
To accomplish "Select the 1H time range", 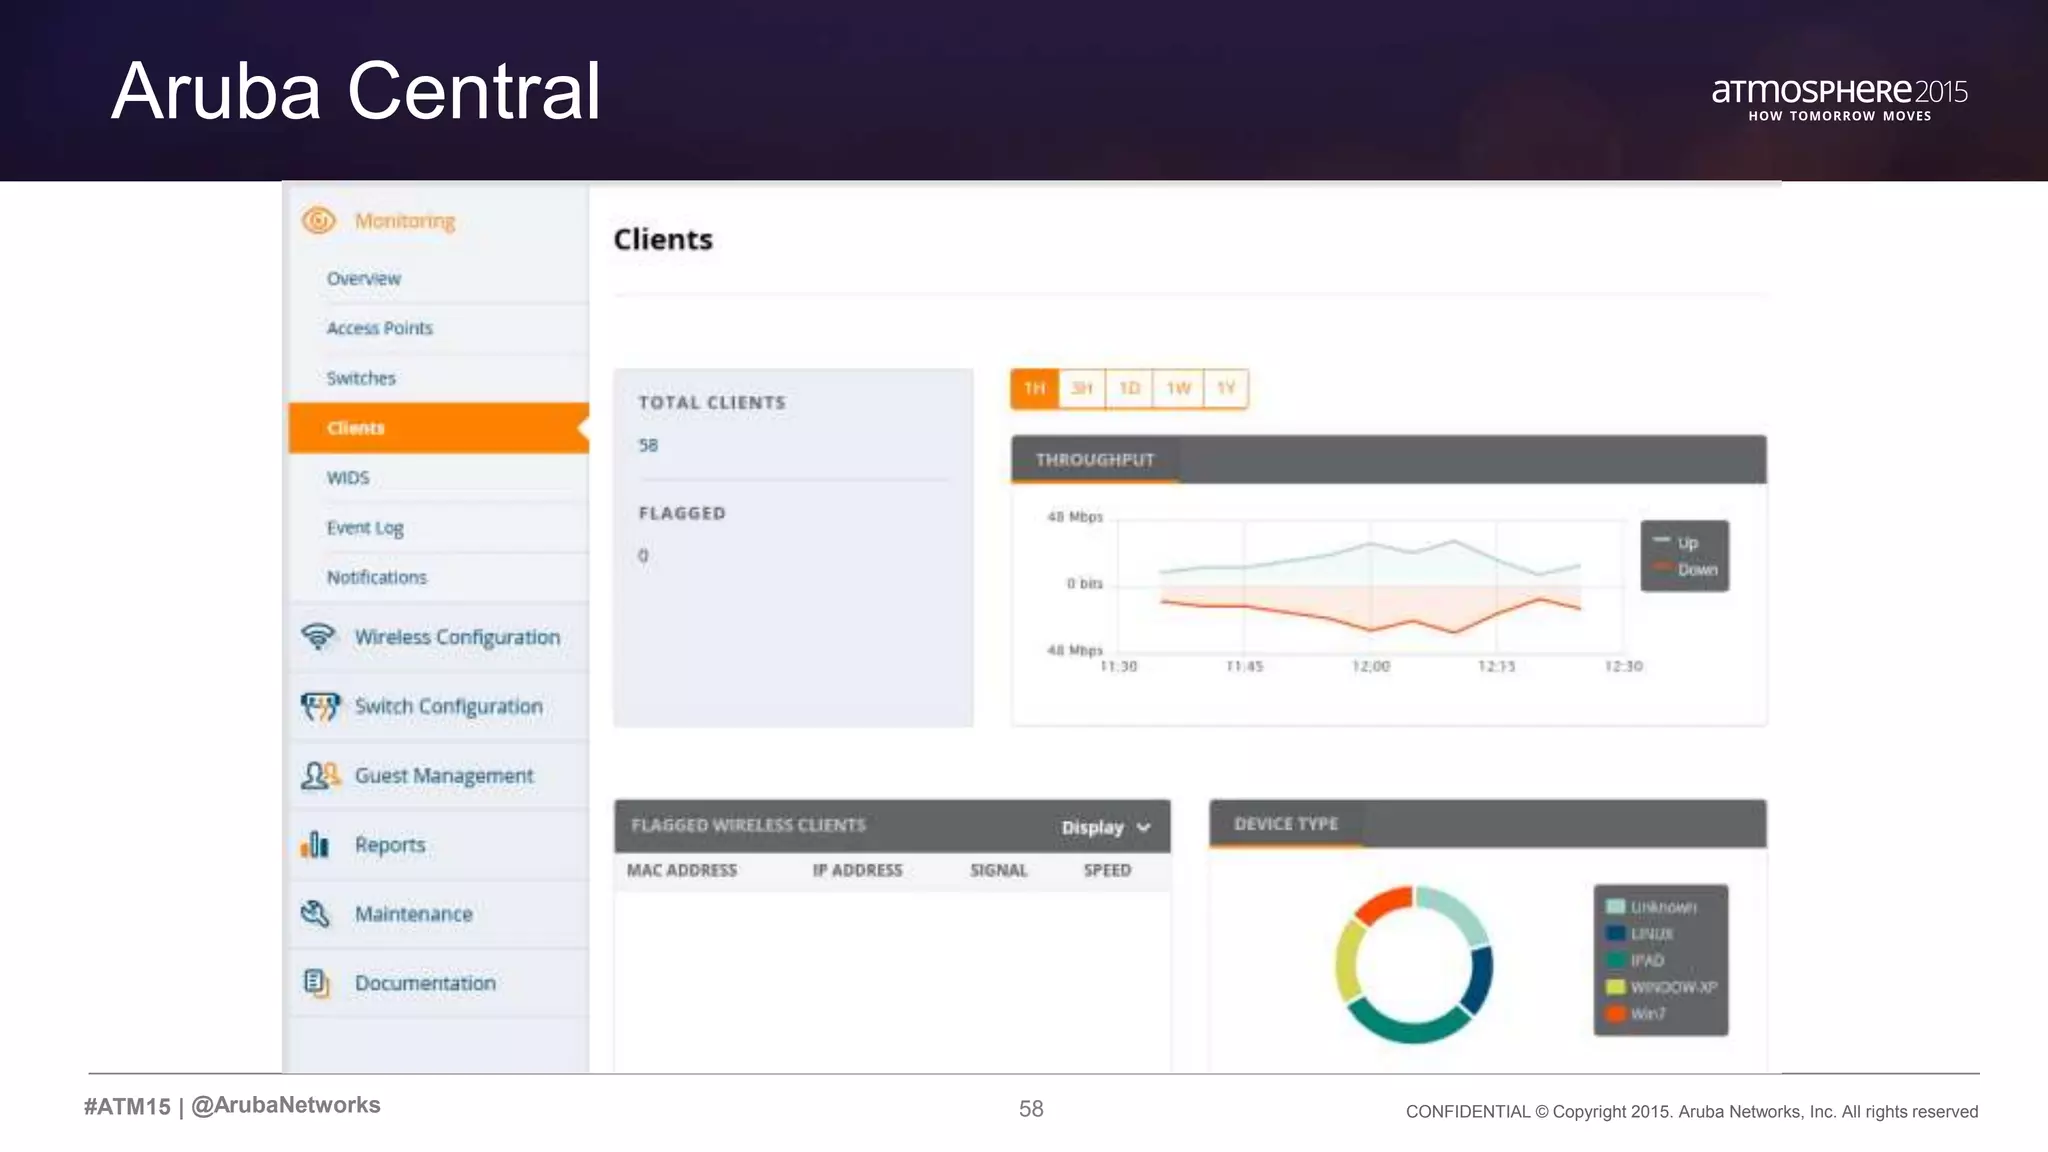I will tap(1035, 388).
